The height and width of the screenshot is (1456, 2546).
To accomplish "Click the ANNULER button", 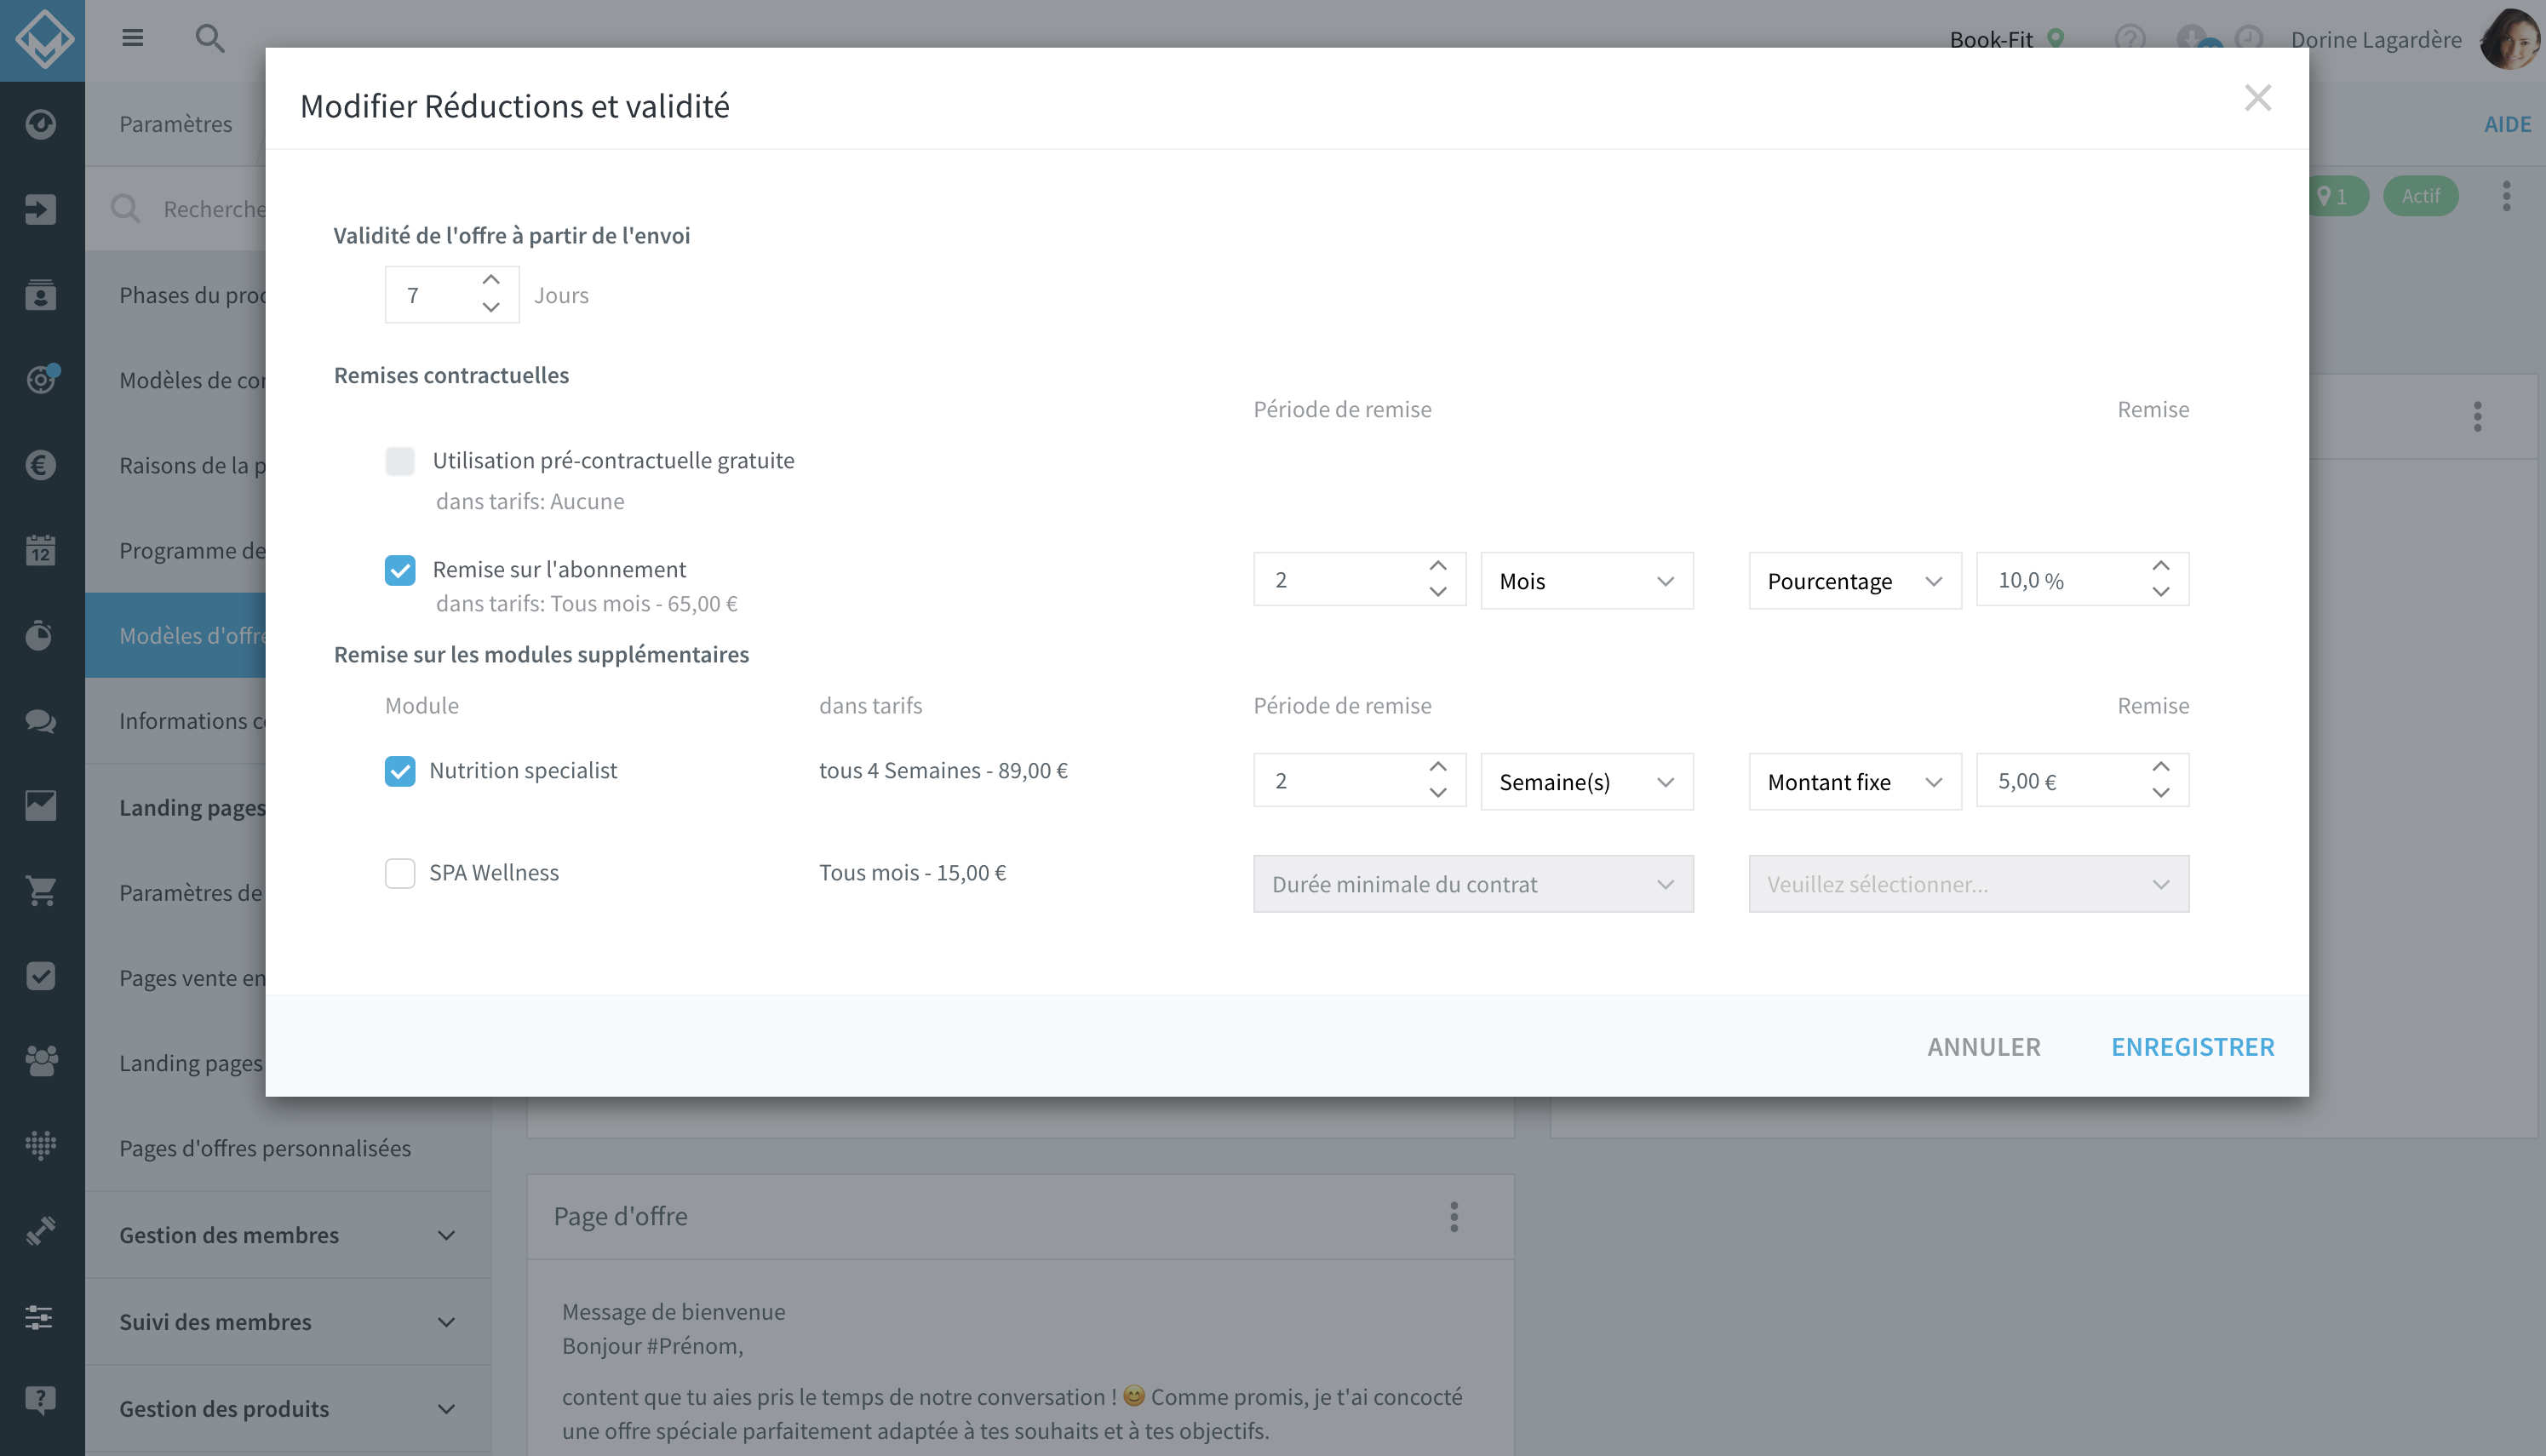I will [x=1984, y=1047].
